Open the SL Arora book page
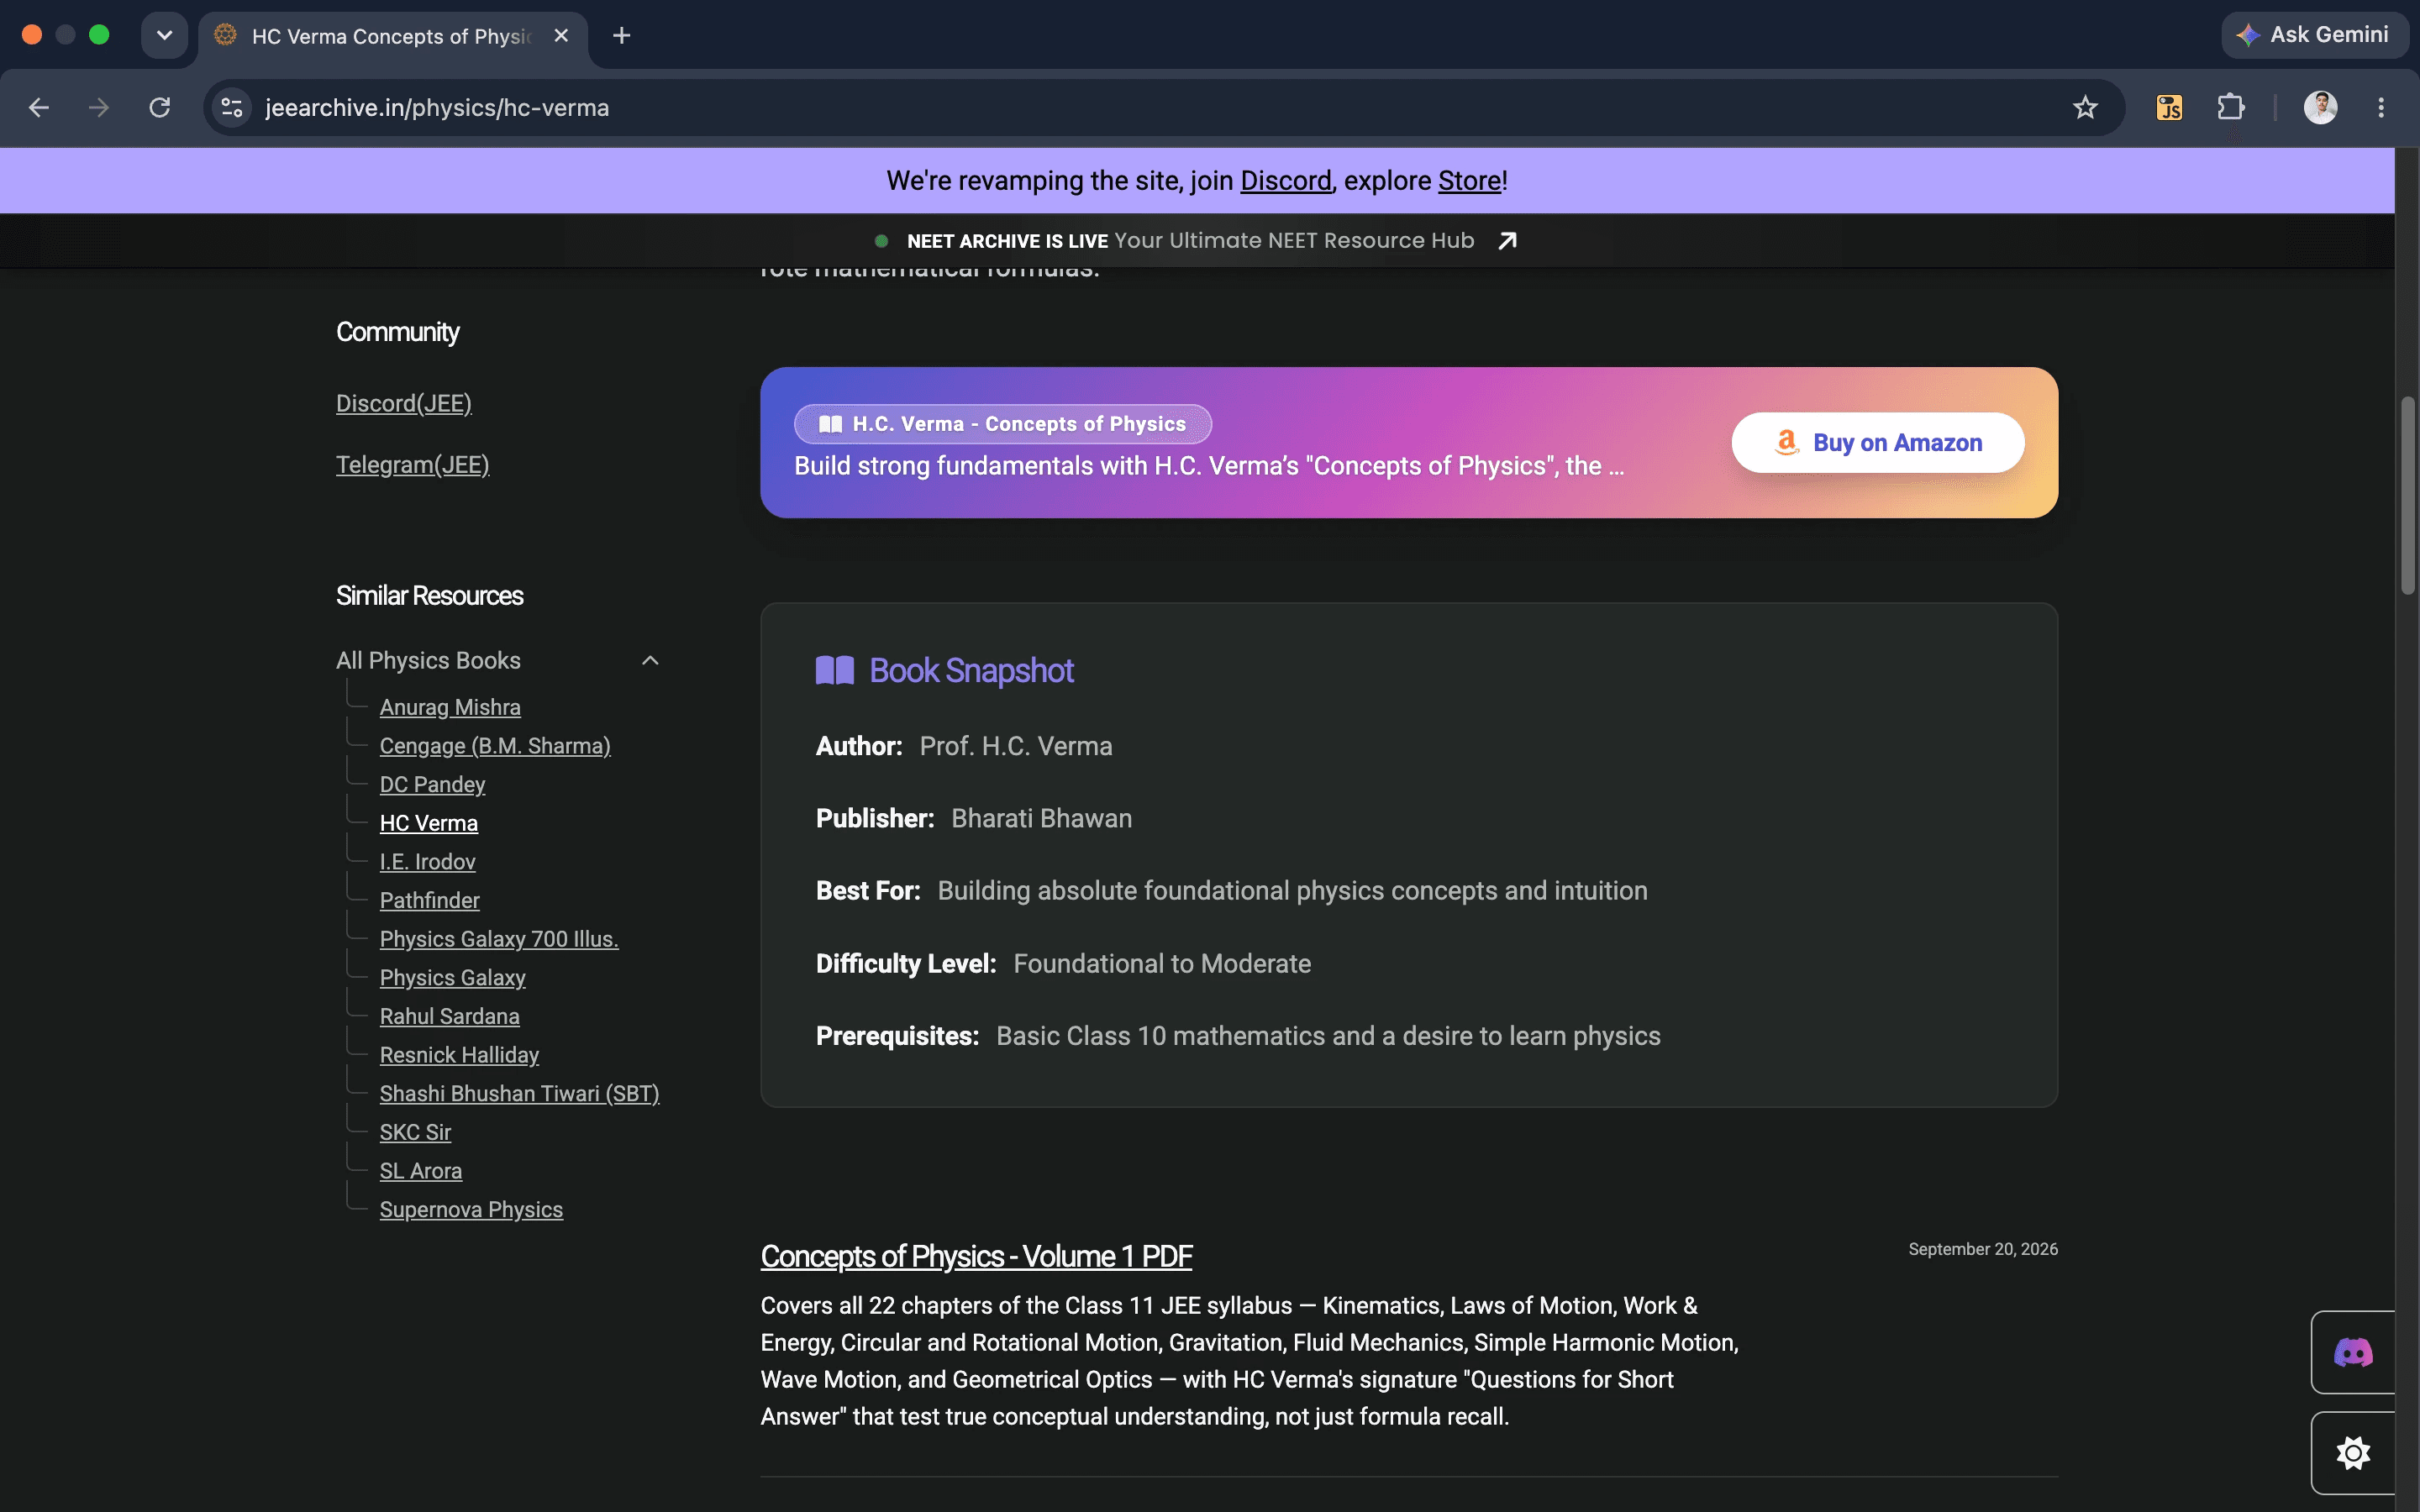Viewport: 2420px width, 1512px height. click(421, 1171)
